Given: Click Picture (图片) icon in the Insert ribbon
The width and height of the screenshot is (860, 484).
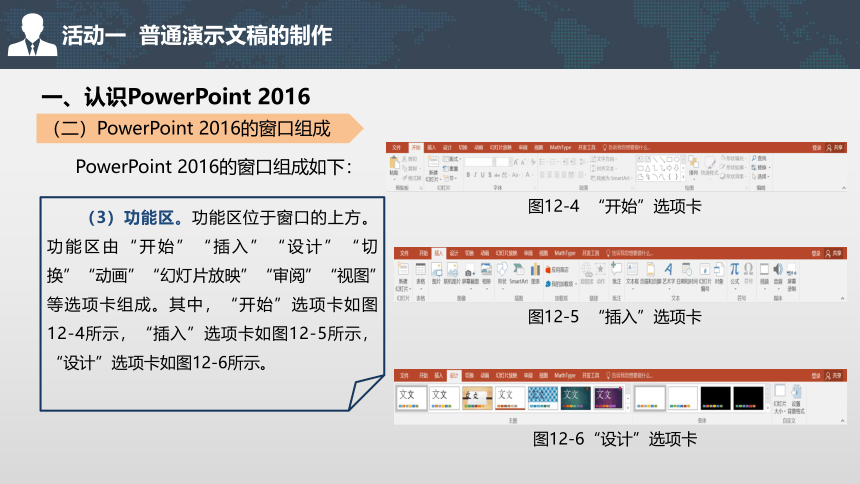Looking at the screenshot, I should click(x=437, y=269).
